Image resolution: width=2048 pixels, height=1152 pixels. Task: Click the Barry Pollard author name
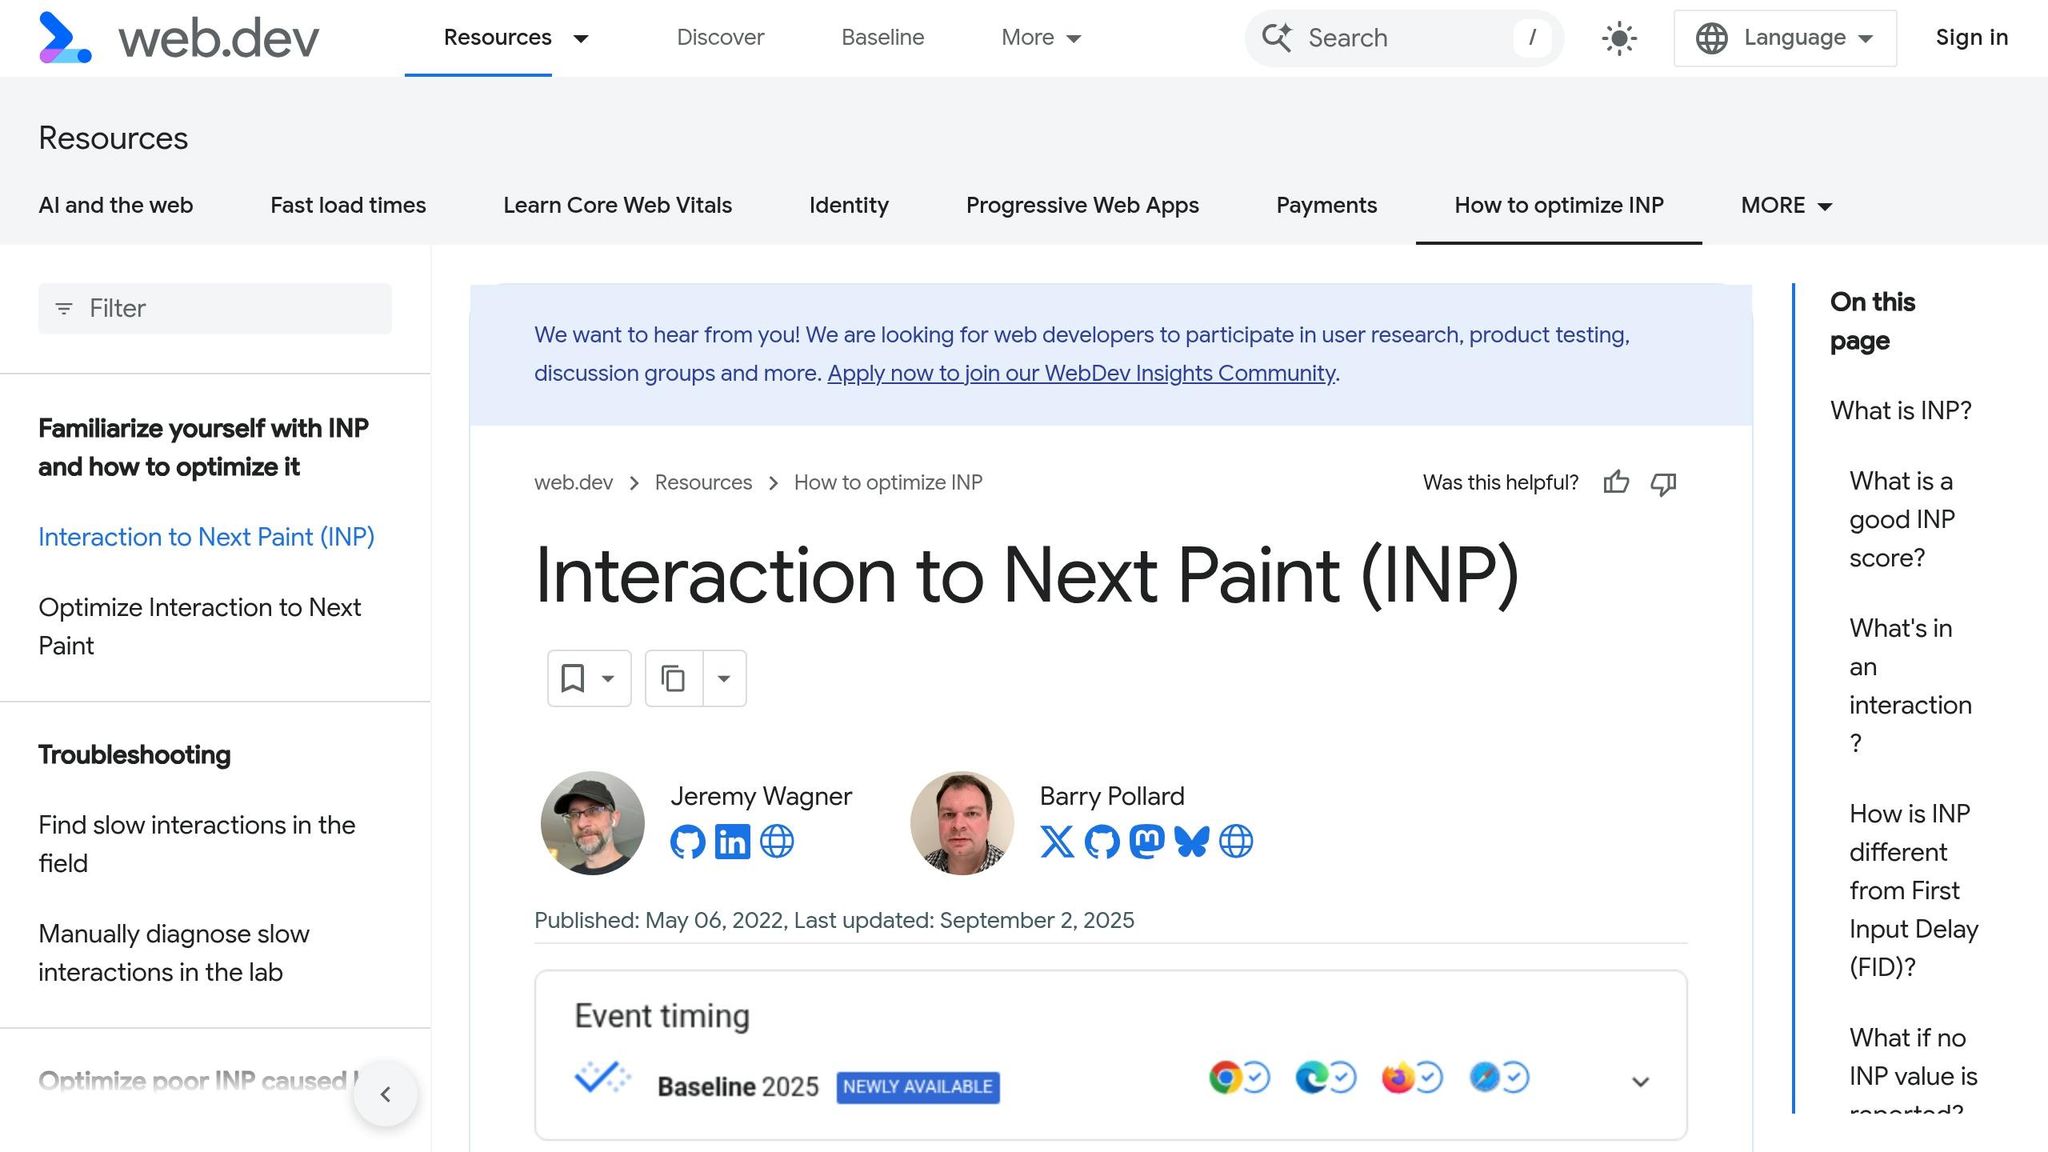(x=1112, y=796)
